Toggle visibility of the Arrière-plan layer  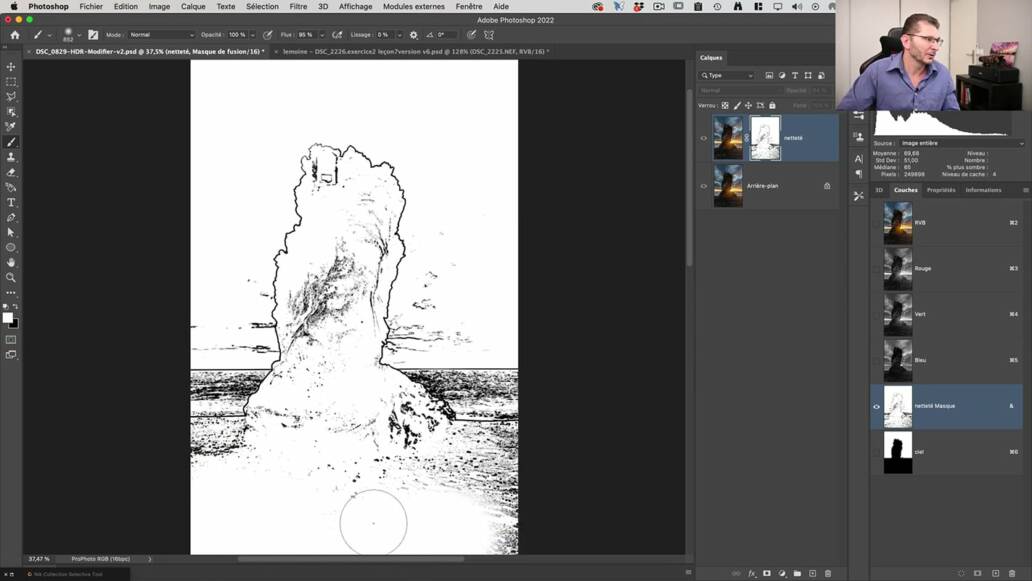pyautogui.click(x=703, y=186)
